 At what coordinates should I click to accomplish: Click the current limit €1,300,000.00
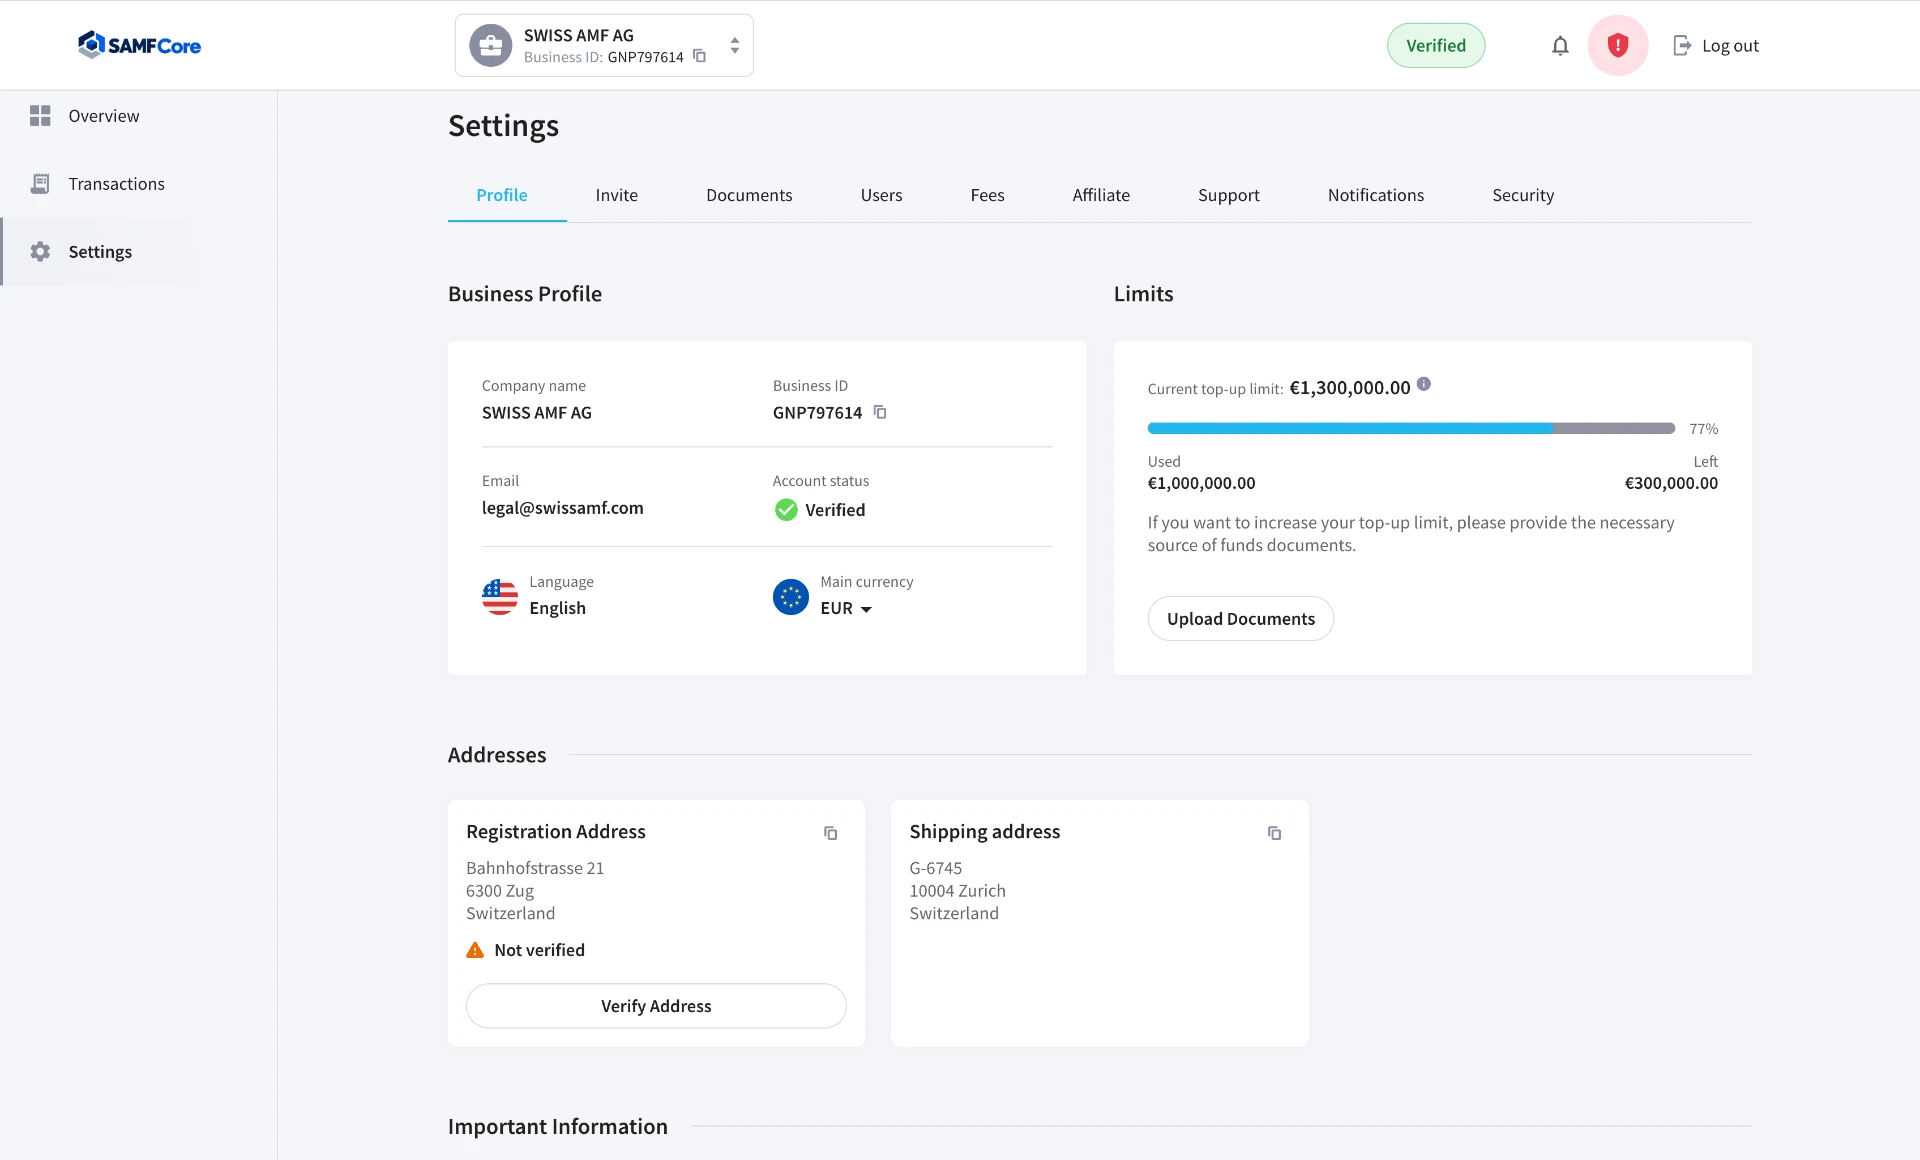[1350, 388]
